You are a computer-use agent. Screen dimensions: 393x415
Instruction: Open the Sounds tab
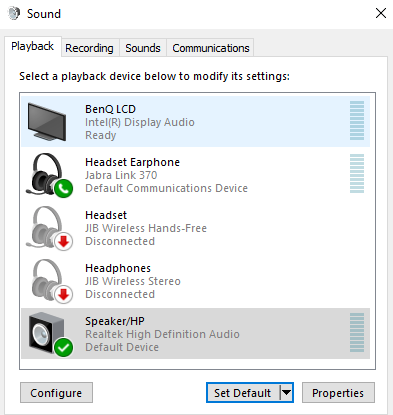pos(143,48)
